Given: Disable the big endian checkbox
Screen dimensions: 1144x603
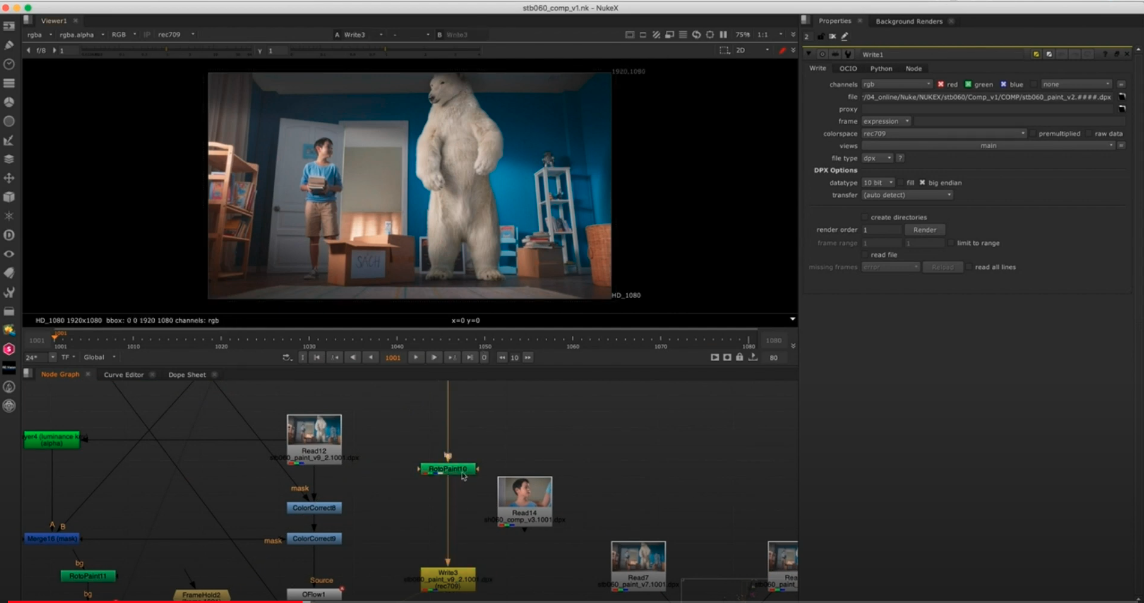Looking at the screenshot, I should click(922, 182).
